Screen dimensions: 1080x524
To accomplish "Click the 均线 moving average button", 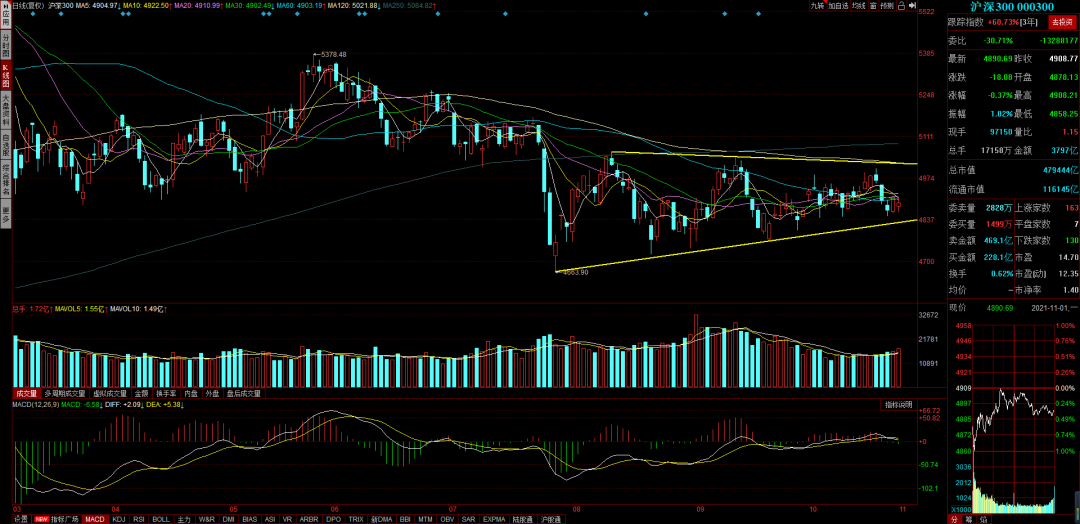I will pos(859,6).
